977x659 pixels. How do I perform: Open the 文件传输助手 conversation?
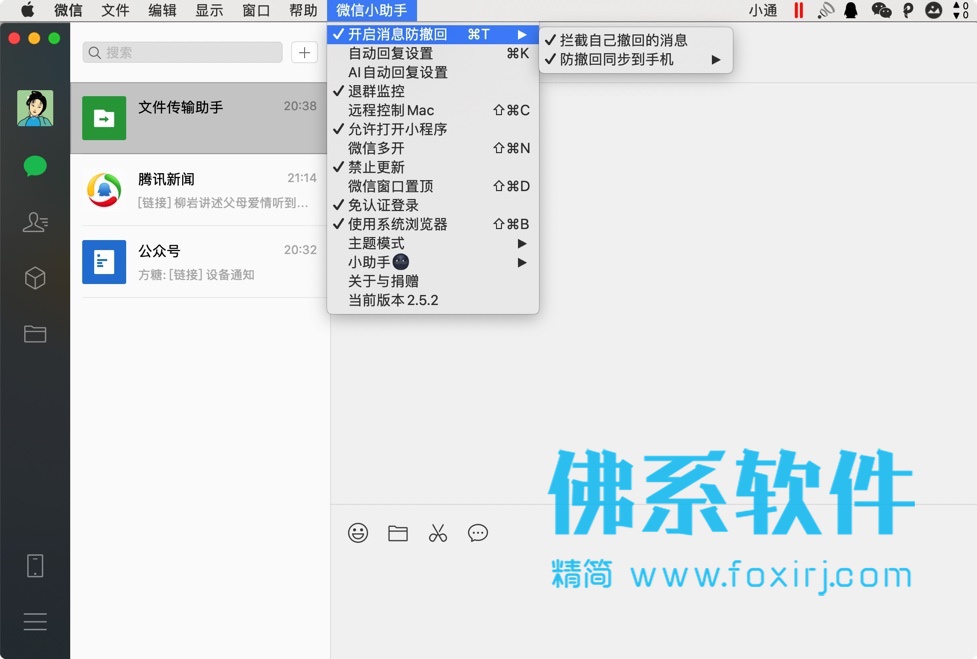[199, 118]
